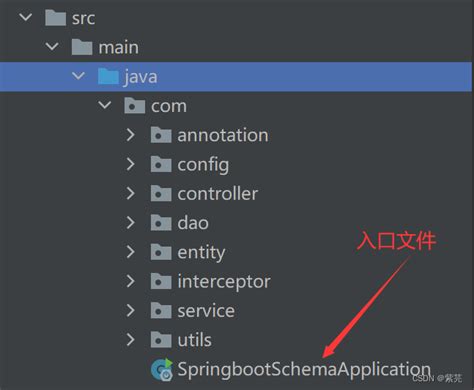
Task: Collapse the src folder chevron
Action: coord(26,17)
